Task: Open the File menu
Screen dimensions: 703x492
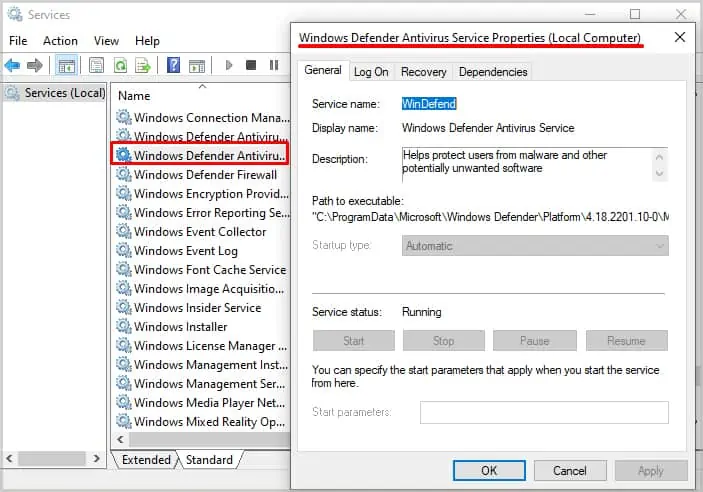Action: coord(18,41)
